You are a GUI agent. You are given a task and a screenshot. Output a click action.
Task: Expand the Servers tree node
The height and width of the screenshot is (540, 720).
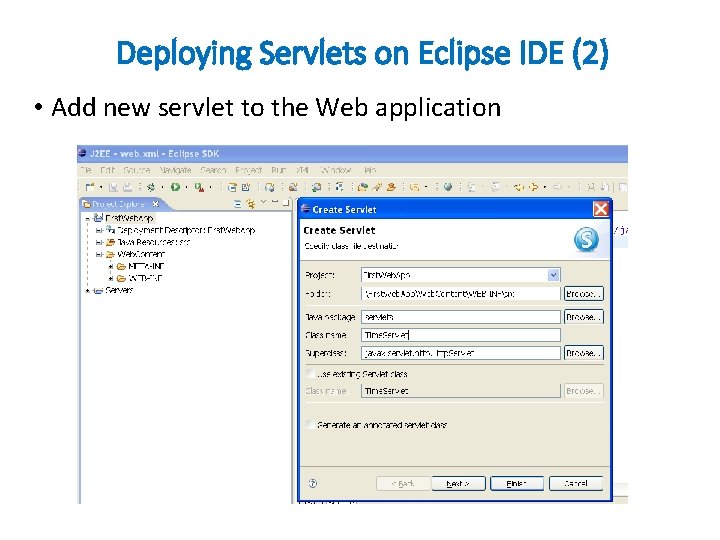point(87,291)
